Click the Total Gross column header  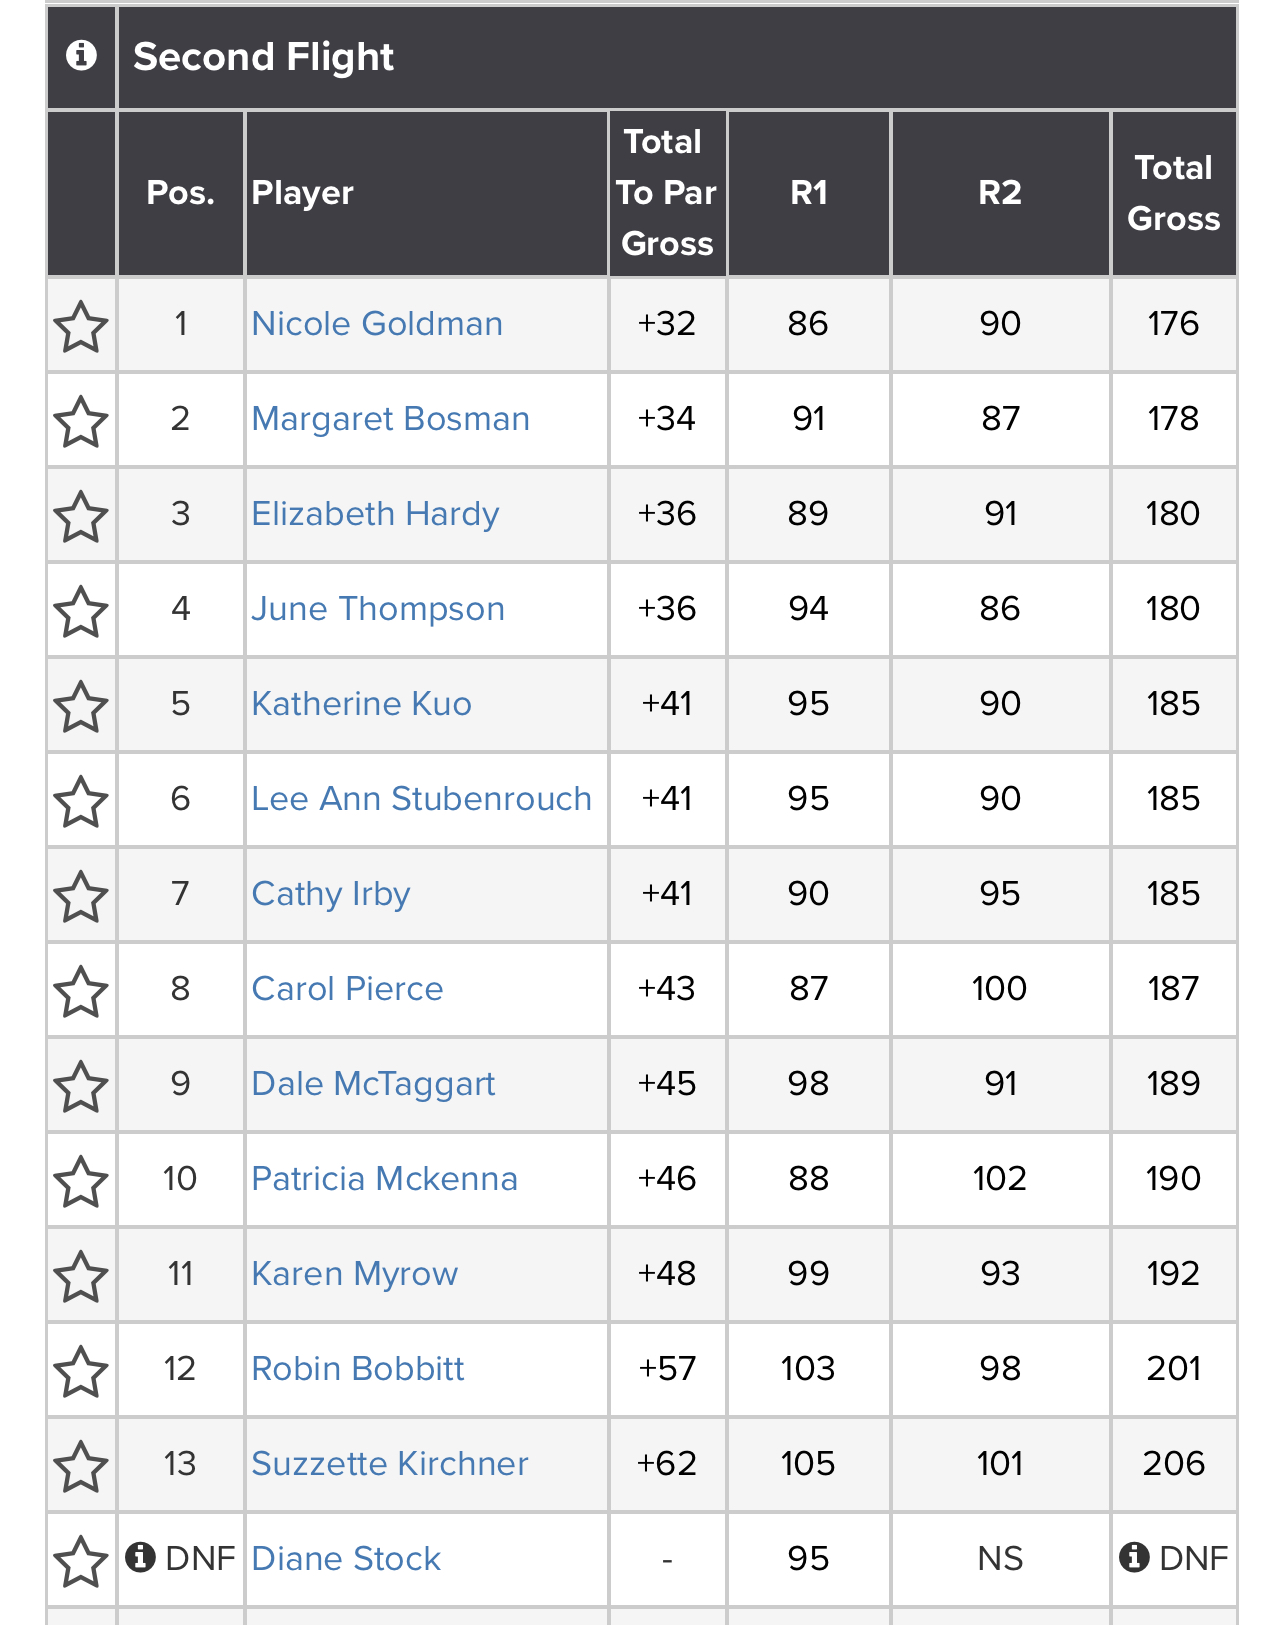click(1173, 193)
